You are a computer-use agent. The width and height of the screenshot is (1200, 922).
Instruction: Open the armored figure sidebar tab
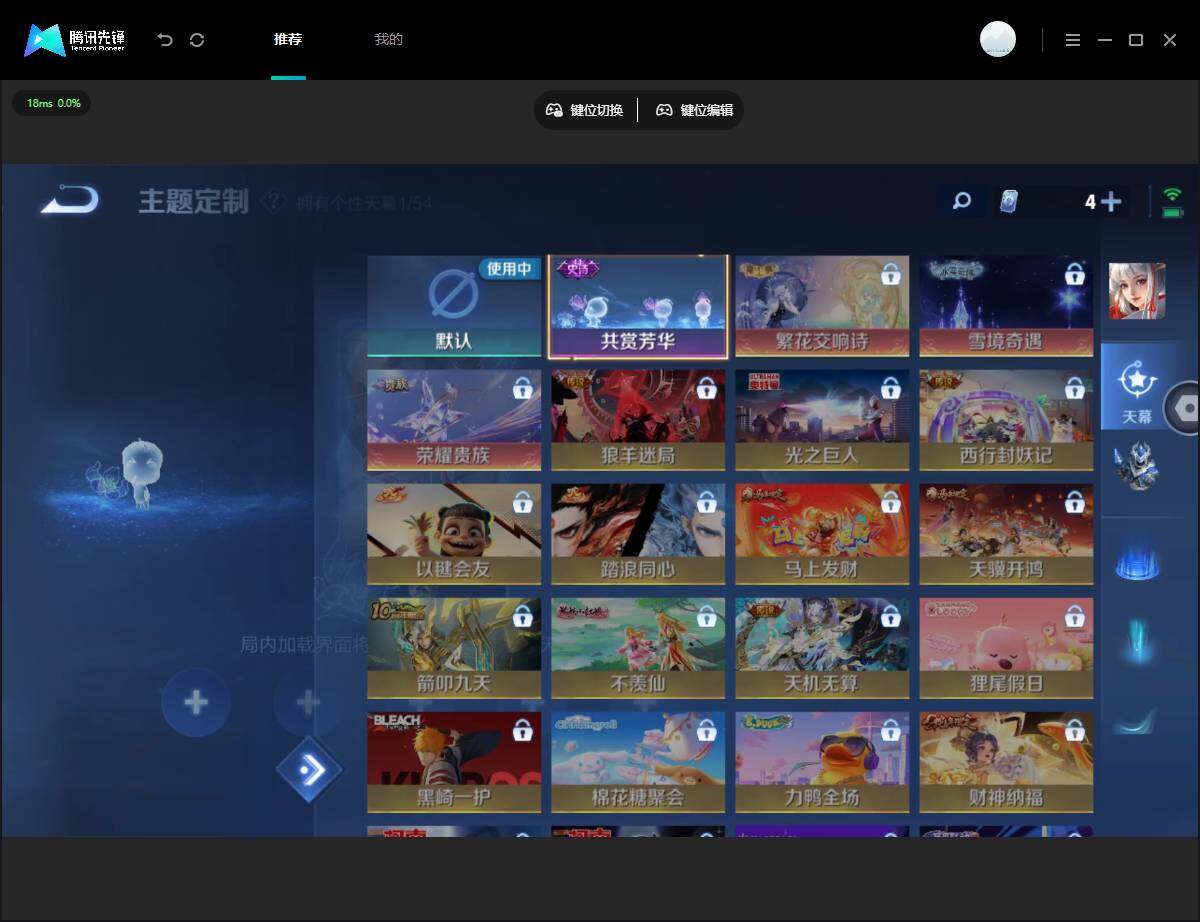tap(1137, 465)
